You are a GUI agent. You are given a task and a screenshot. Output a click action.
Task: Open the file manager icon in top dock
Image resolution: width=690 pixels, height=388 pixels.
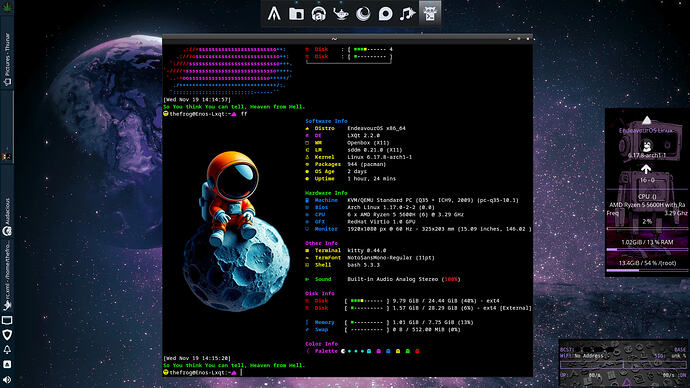[297, 14]
